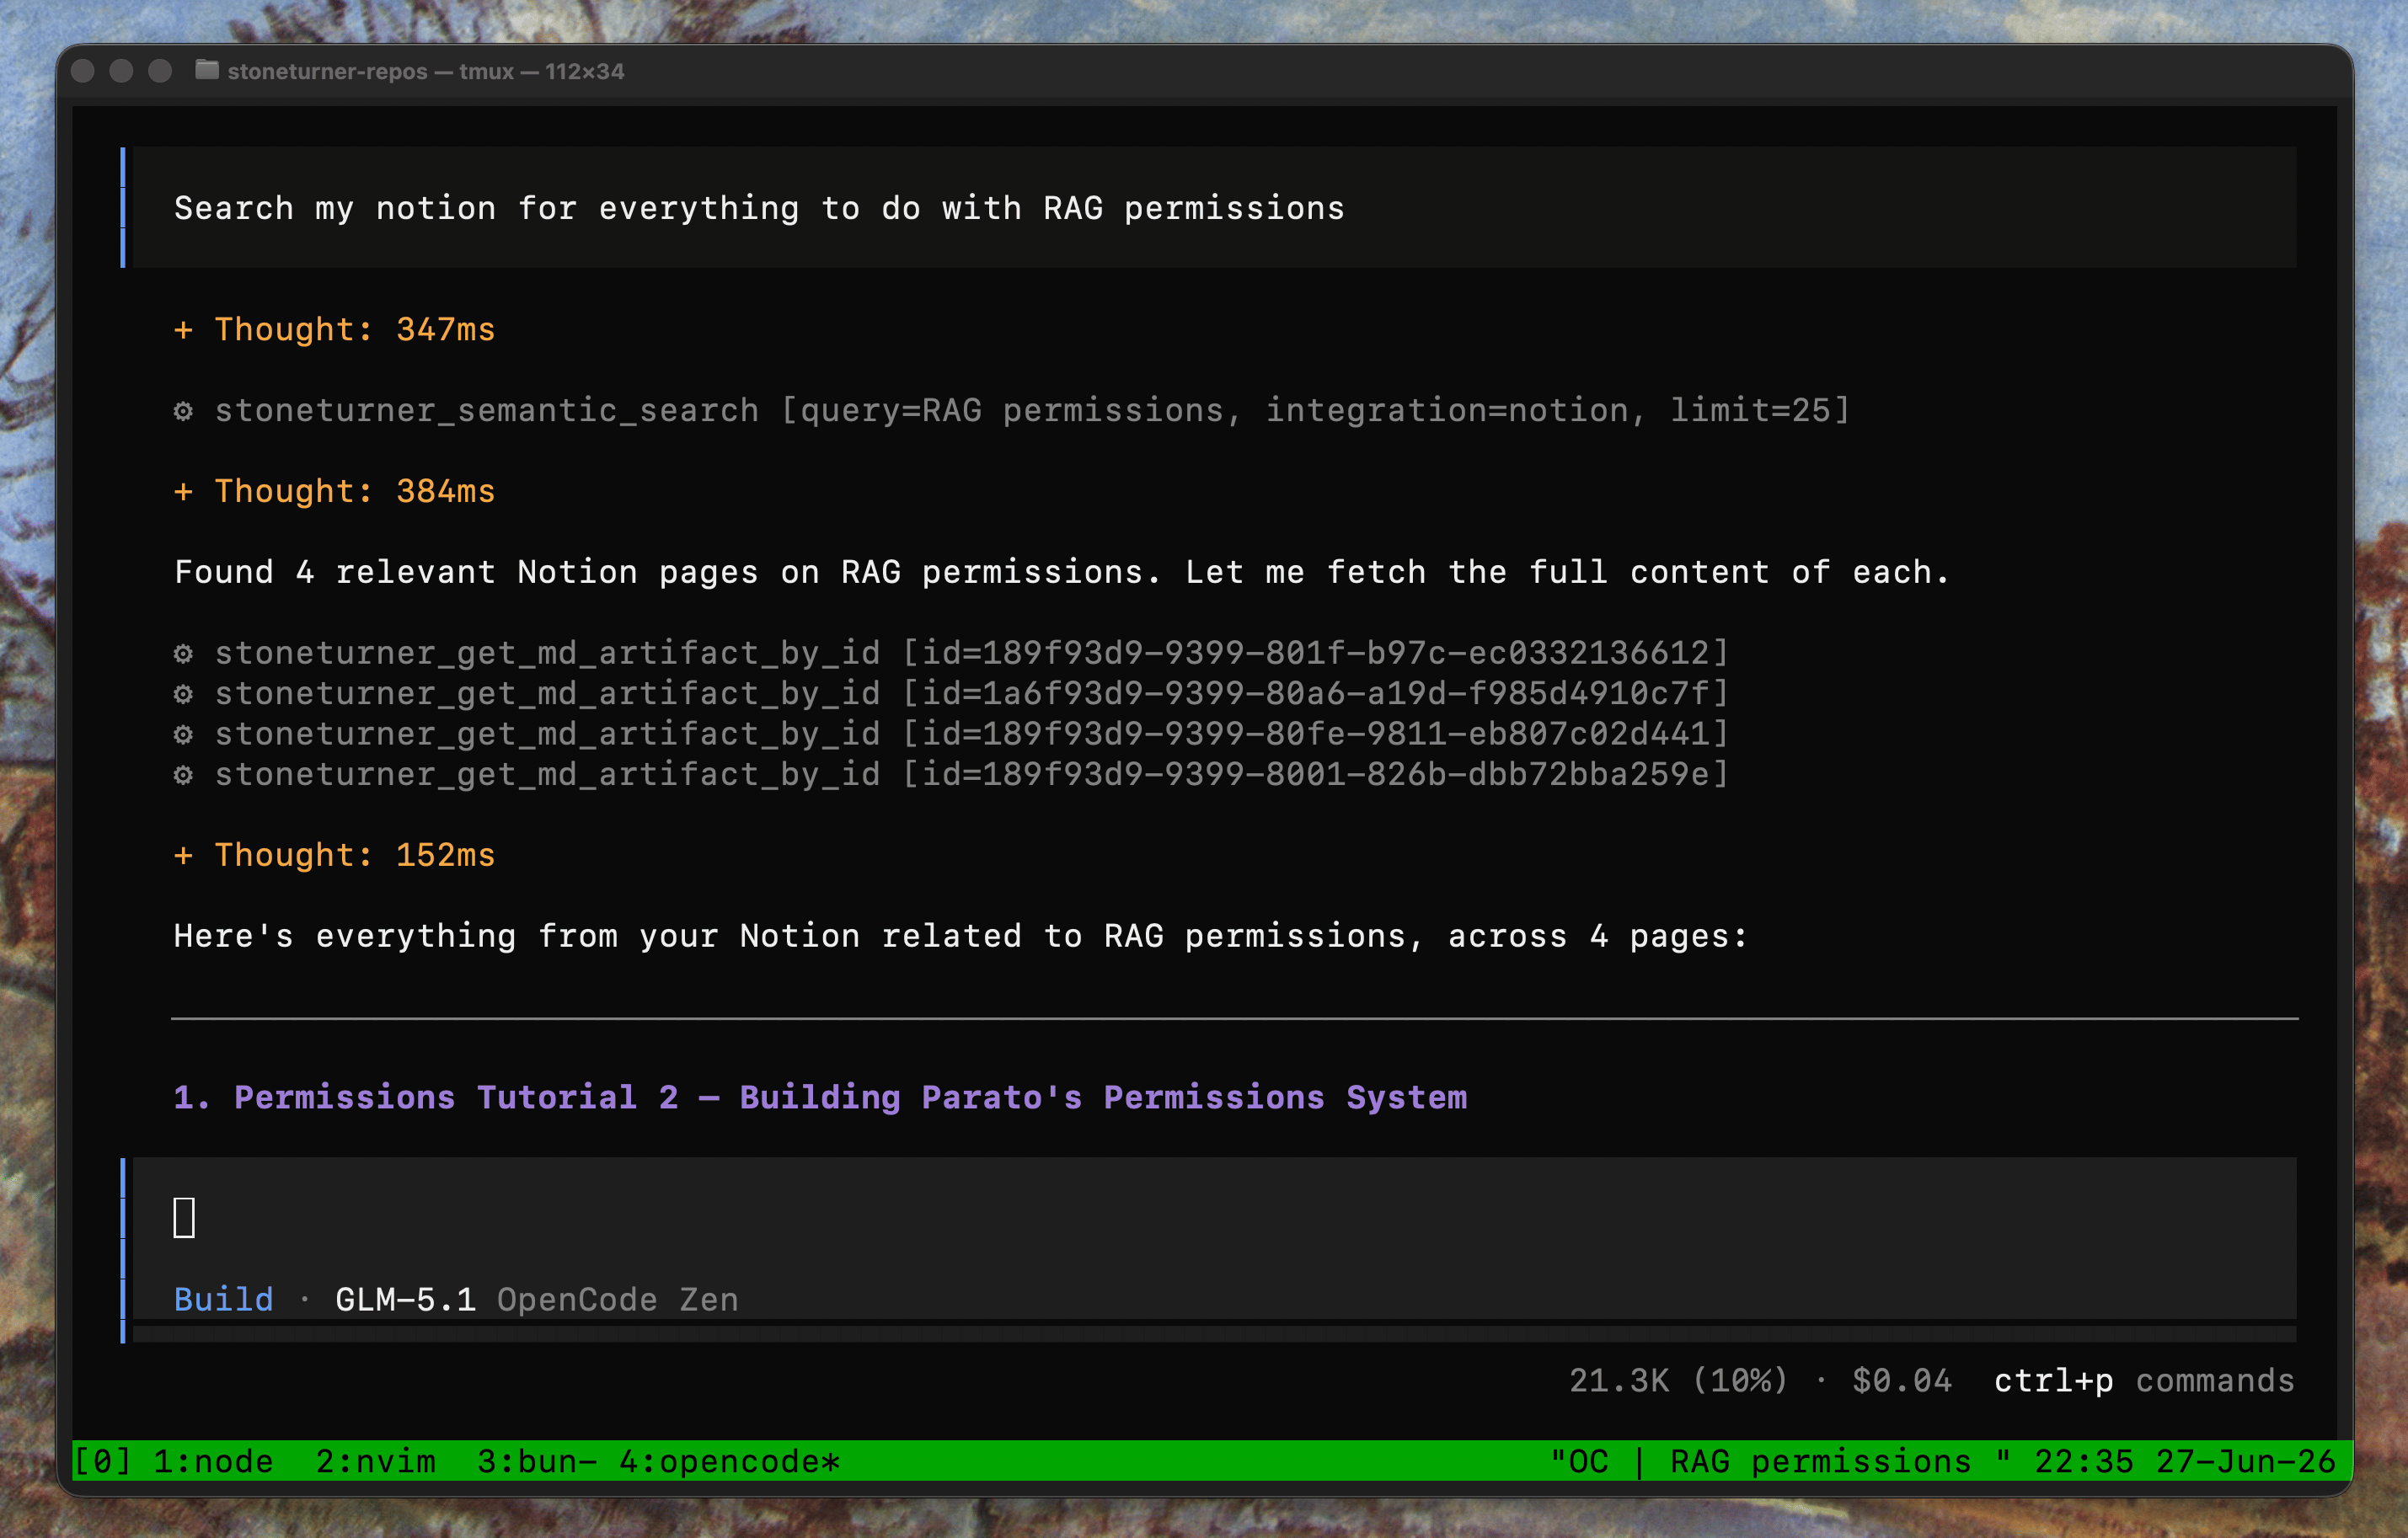Click the gear icon for artifact id ending f985d4910c7f
This screenshot has width=2408, height=1538.
(183, 694)
